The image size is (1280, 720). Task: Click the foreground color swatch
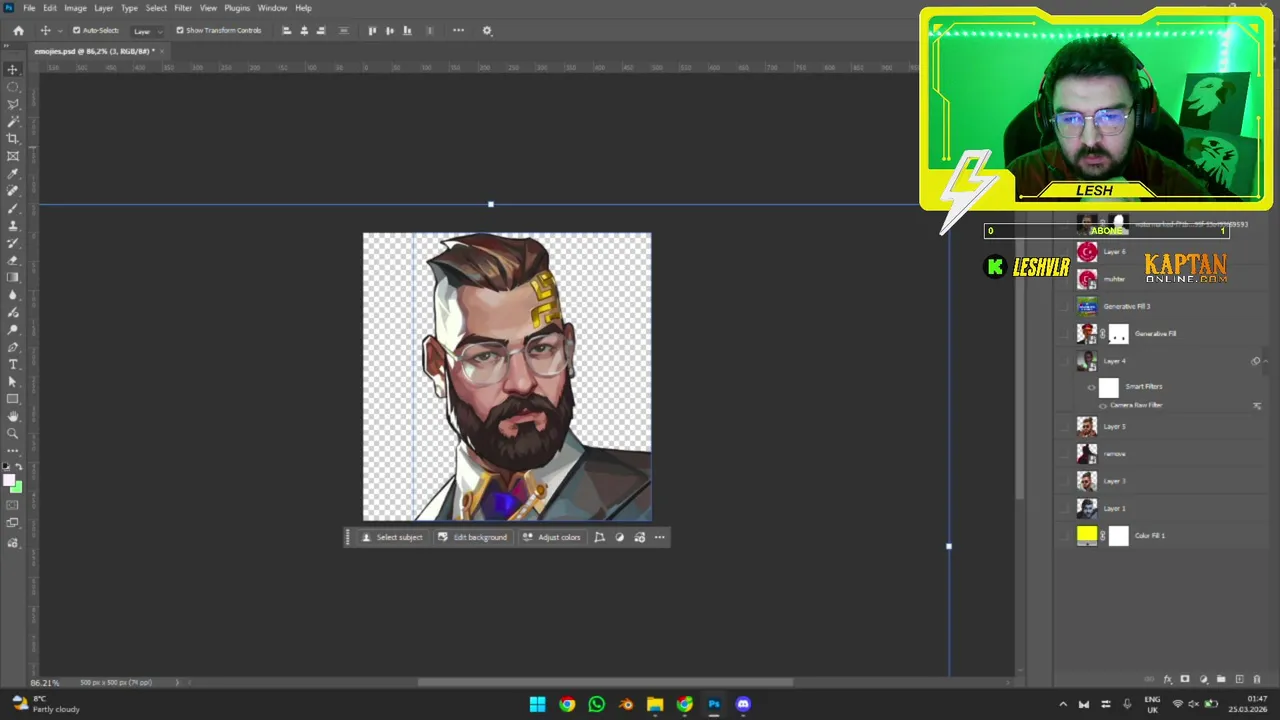tap(9, 481)
